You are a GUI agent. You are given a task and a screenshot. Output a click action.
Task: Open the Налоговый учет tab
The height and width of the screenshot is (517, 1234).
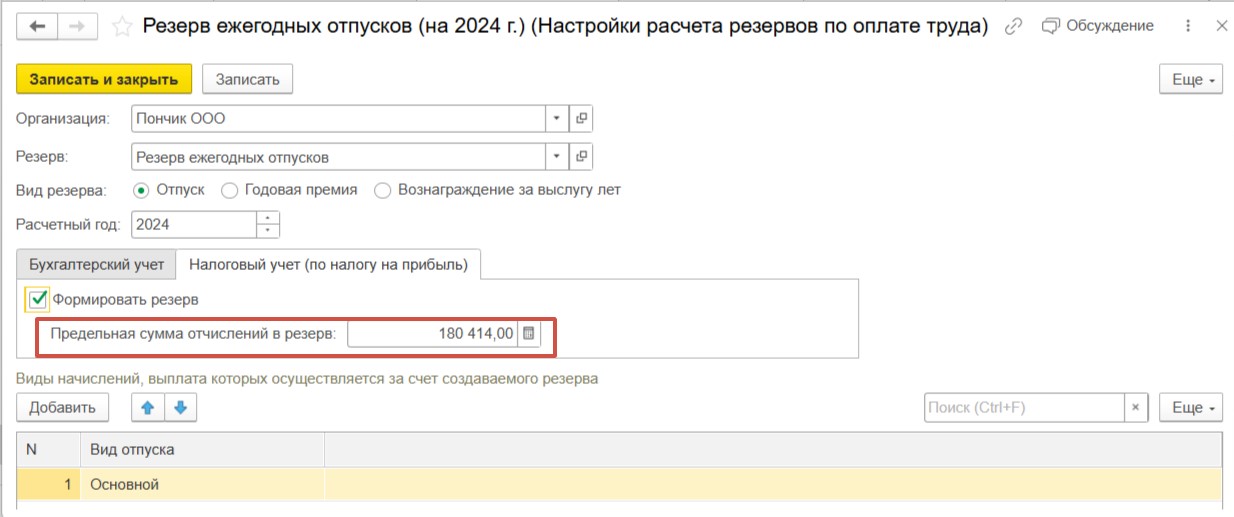coord(328,265)
